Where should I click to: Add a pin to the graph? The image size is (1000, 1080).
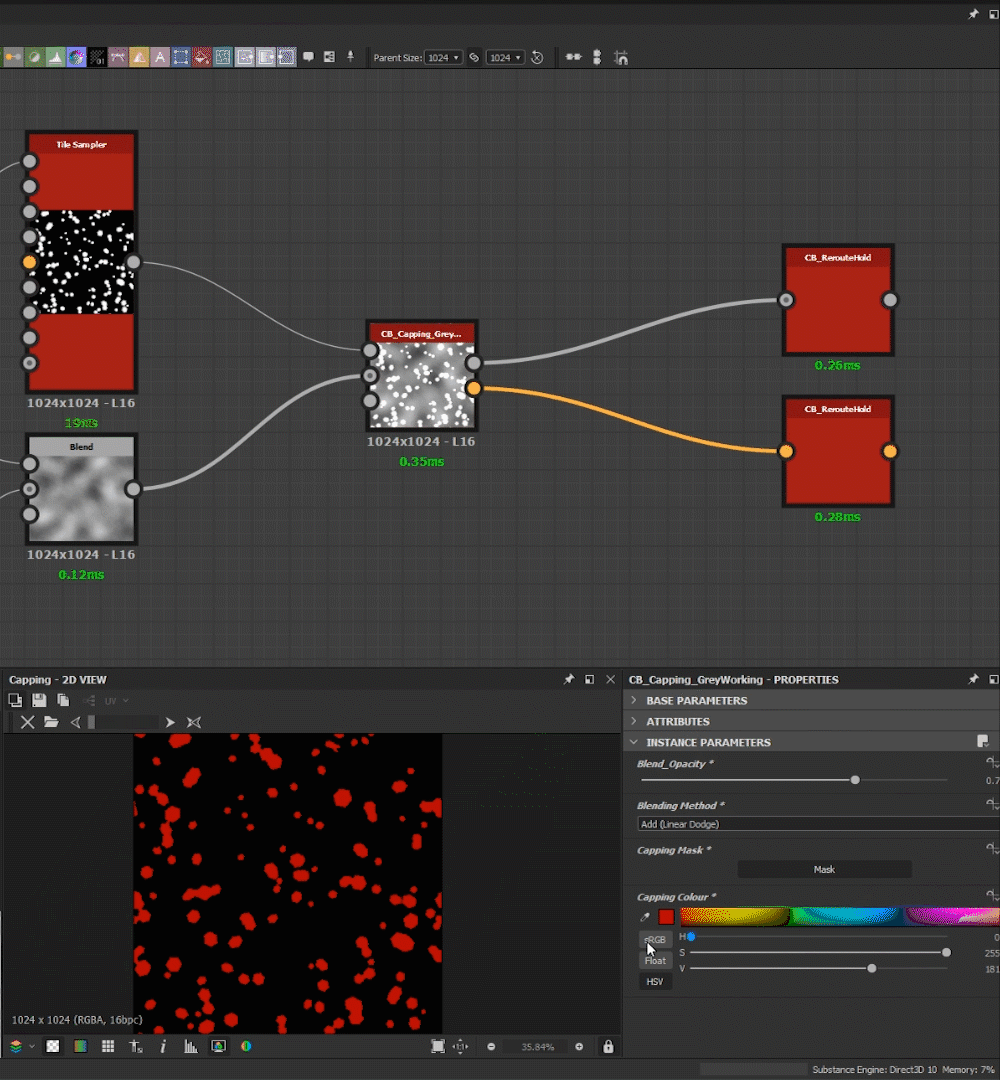click(351, 57)
